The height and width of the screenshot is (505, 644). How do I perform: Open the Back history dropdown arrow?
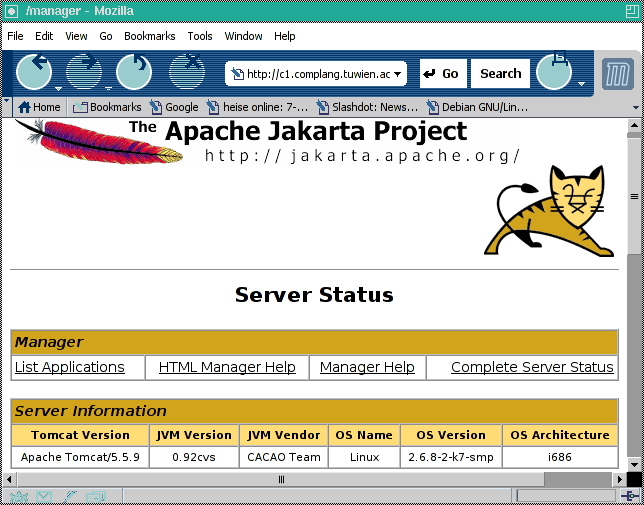pyautogui.click(x=58, y=88)
